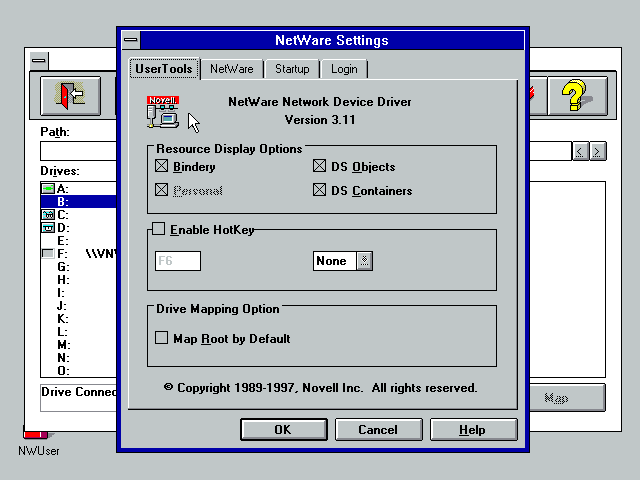This screenshot has height=480, width=640.
Task: Click the exit door icon in NWUser toolbar
Action: click(x=70, y=96)
